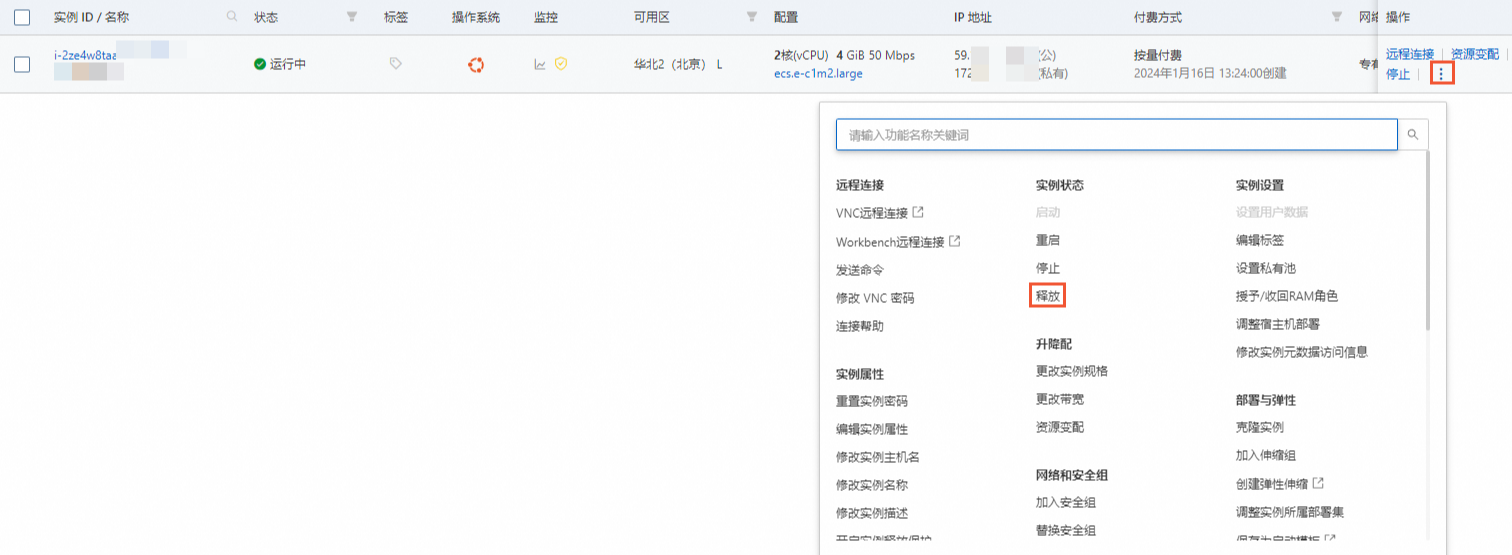Select 重置实例密码 menu entry
The width and height of the screenshot is (1512, 555).
pyautogui.click(x=872, y=401)
